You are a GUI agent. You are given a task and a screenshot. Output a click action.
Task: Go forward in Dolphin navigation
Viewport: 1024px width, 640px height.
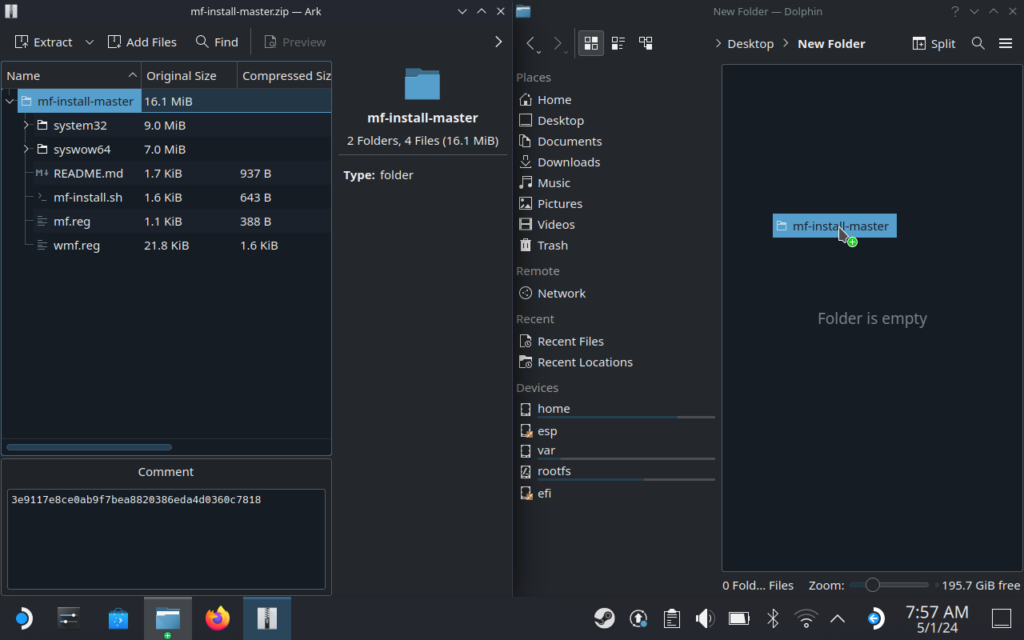(557, 43)
